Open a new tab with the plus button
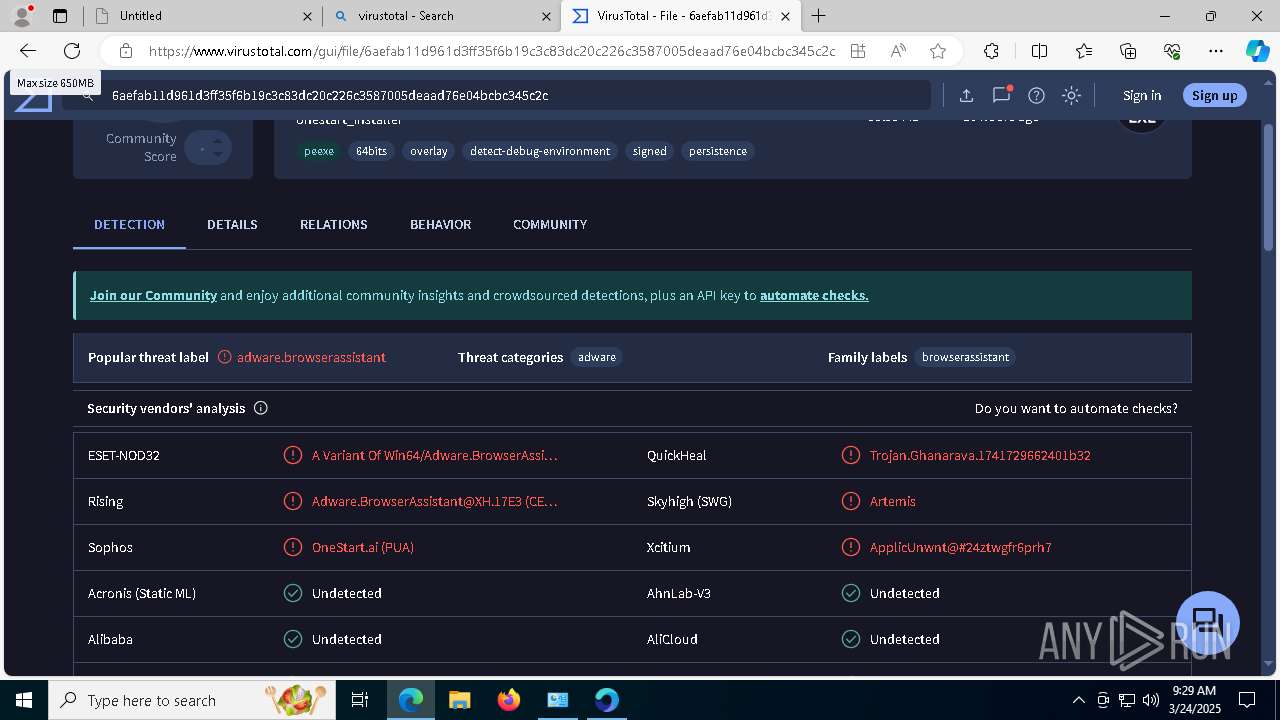 point(819,16)
